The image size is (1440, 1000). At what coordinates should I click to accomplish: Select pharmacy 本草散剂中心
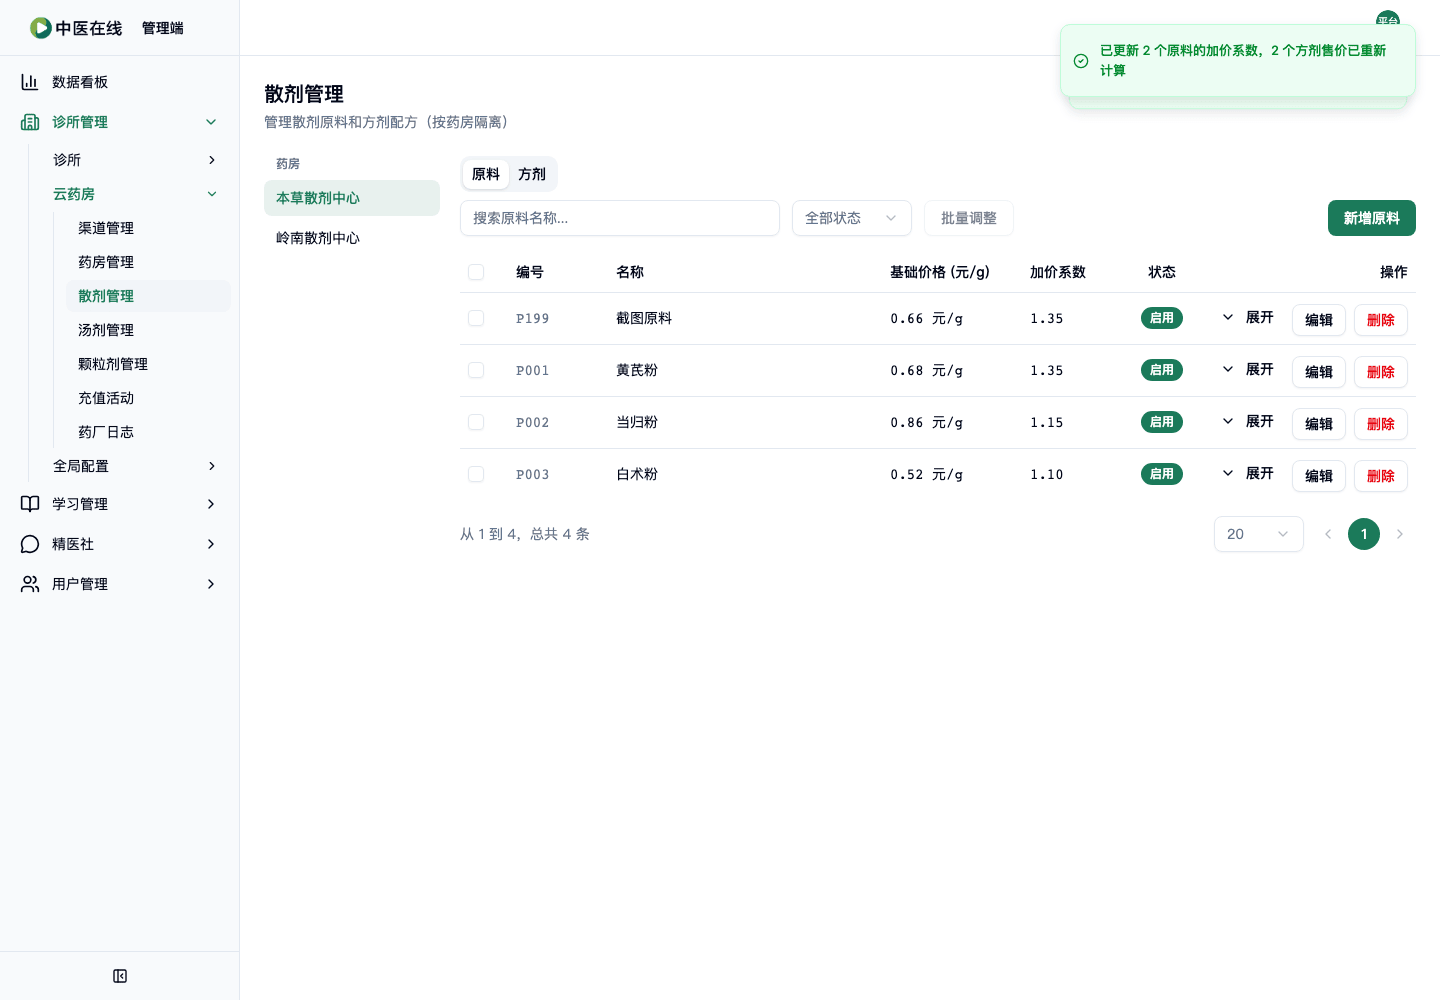click(x=352, y=198)
